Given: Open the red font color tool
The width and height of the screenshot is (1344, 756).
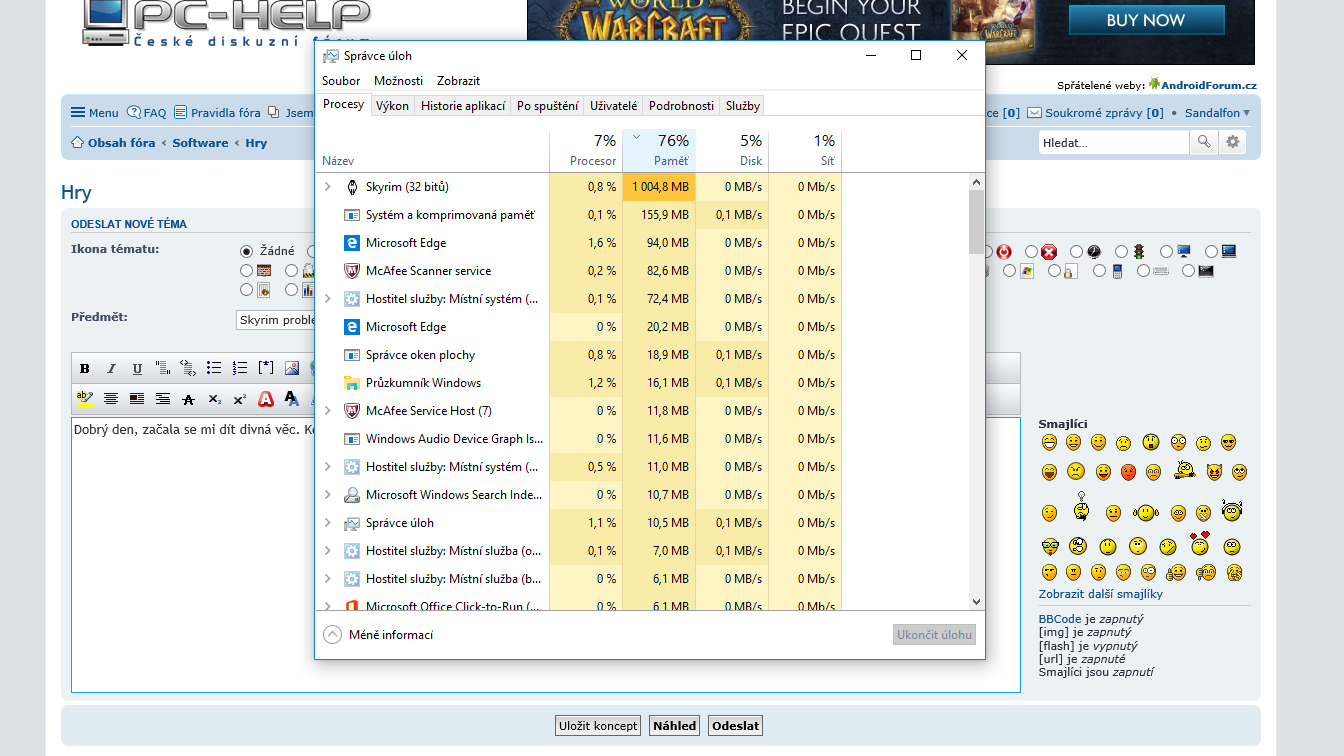Looking at the screenshot, I should tap(266, 399).
